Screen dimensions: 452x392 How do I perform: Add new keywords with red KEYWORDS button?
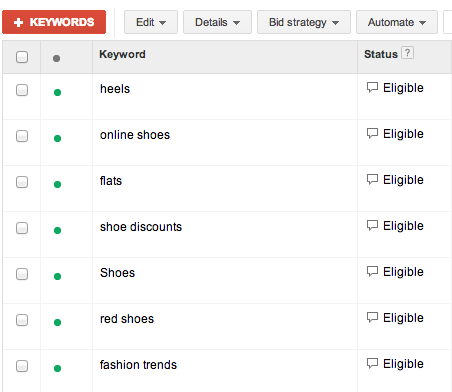(x=54, y=22)
